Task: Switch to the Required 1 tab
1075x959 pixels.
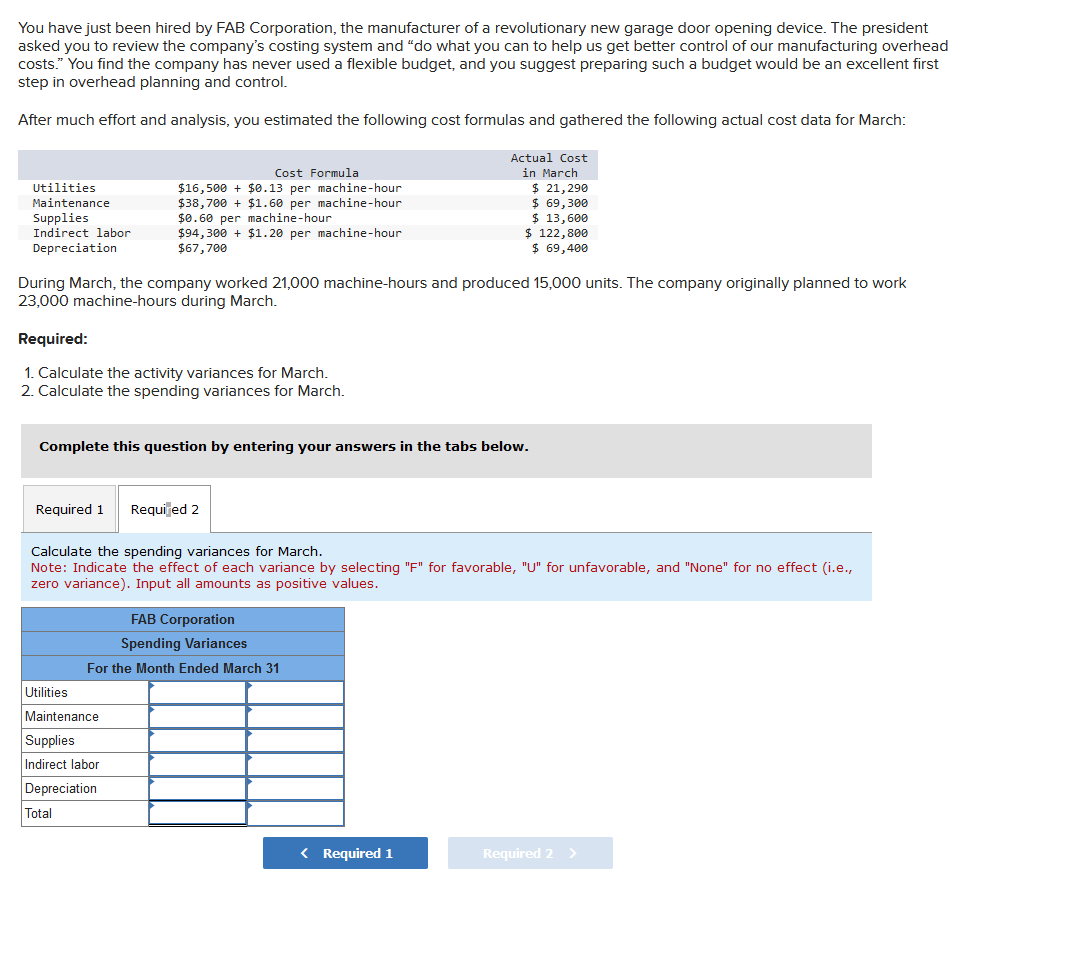Action: 69,509
